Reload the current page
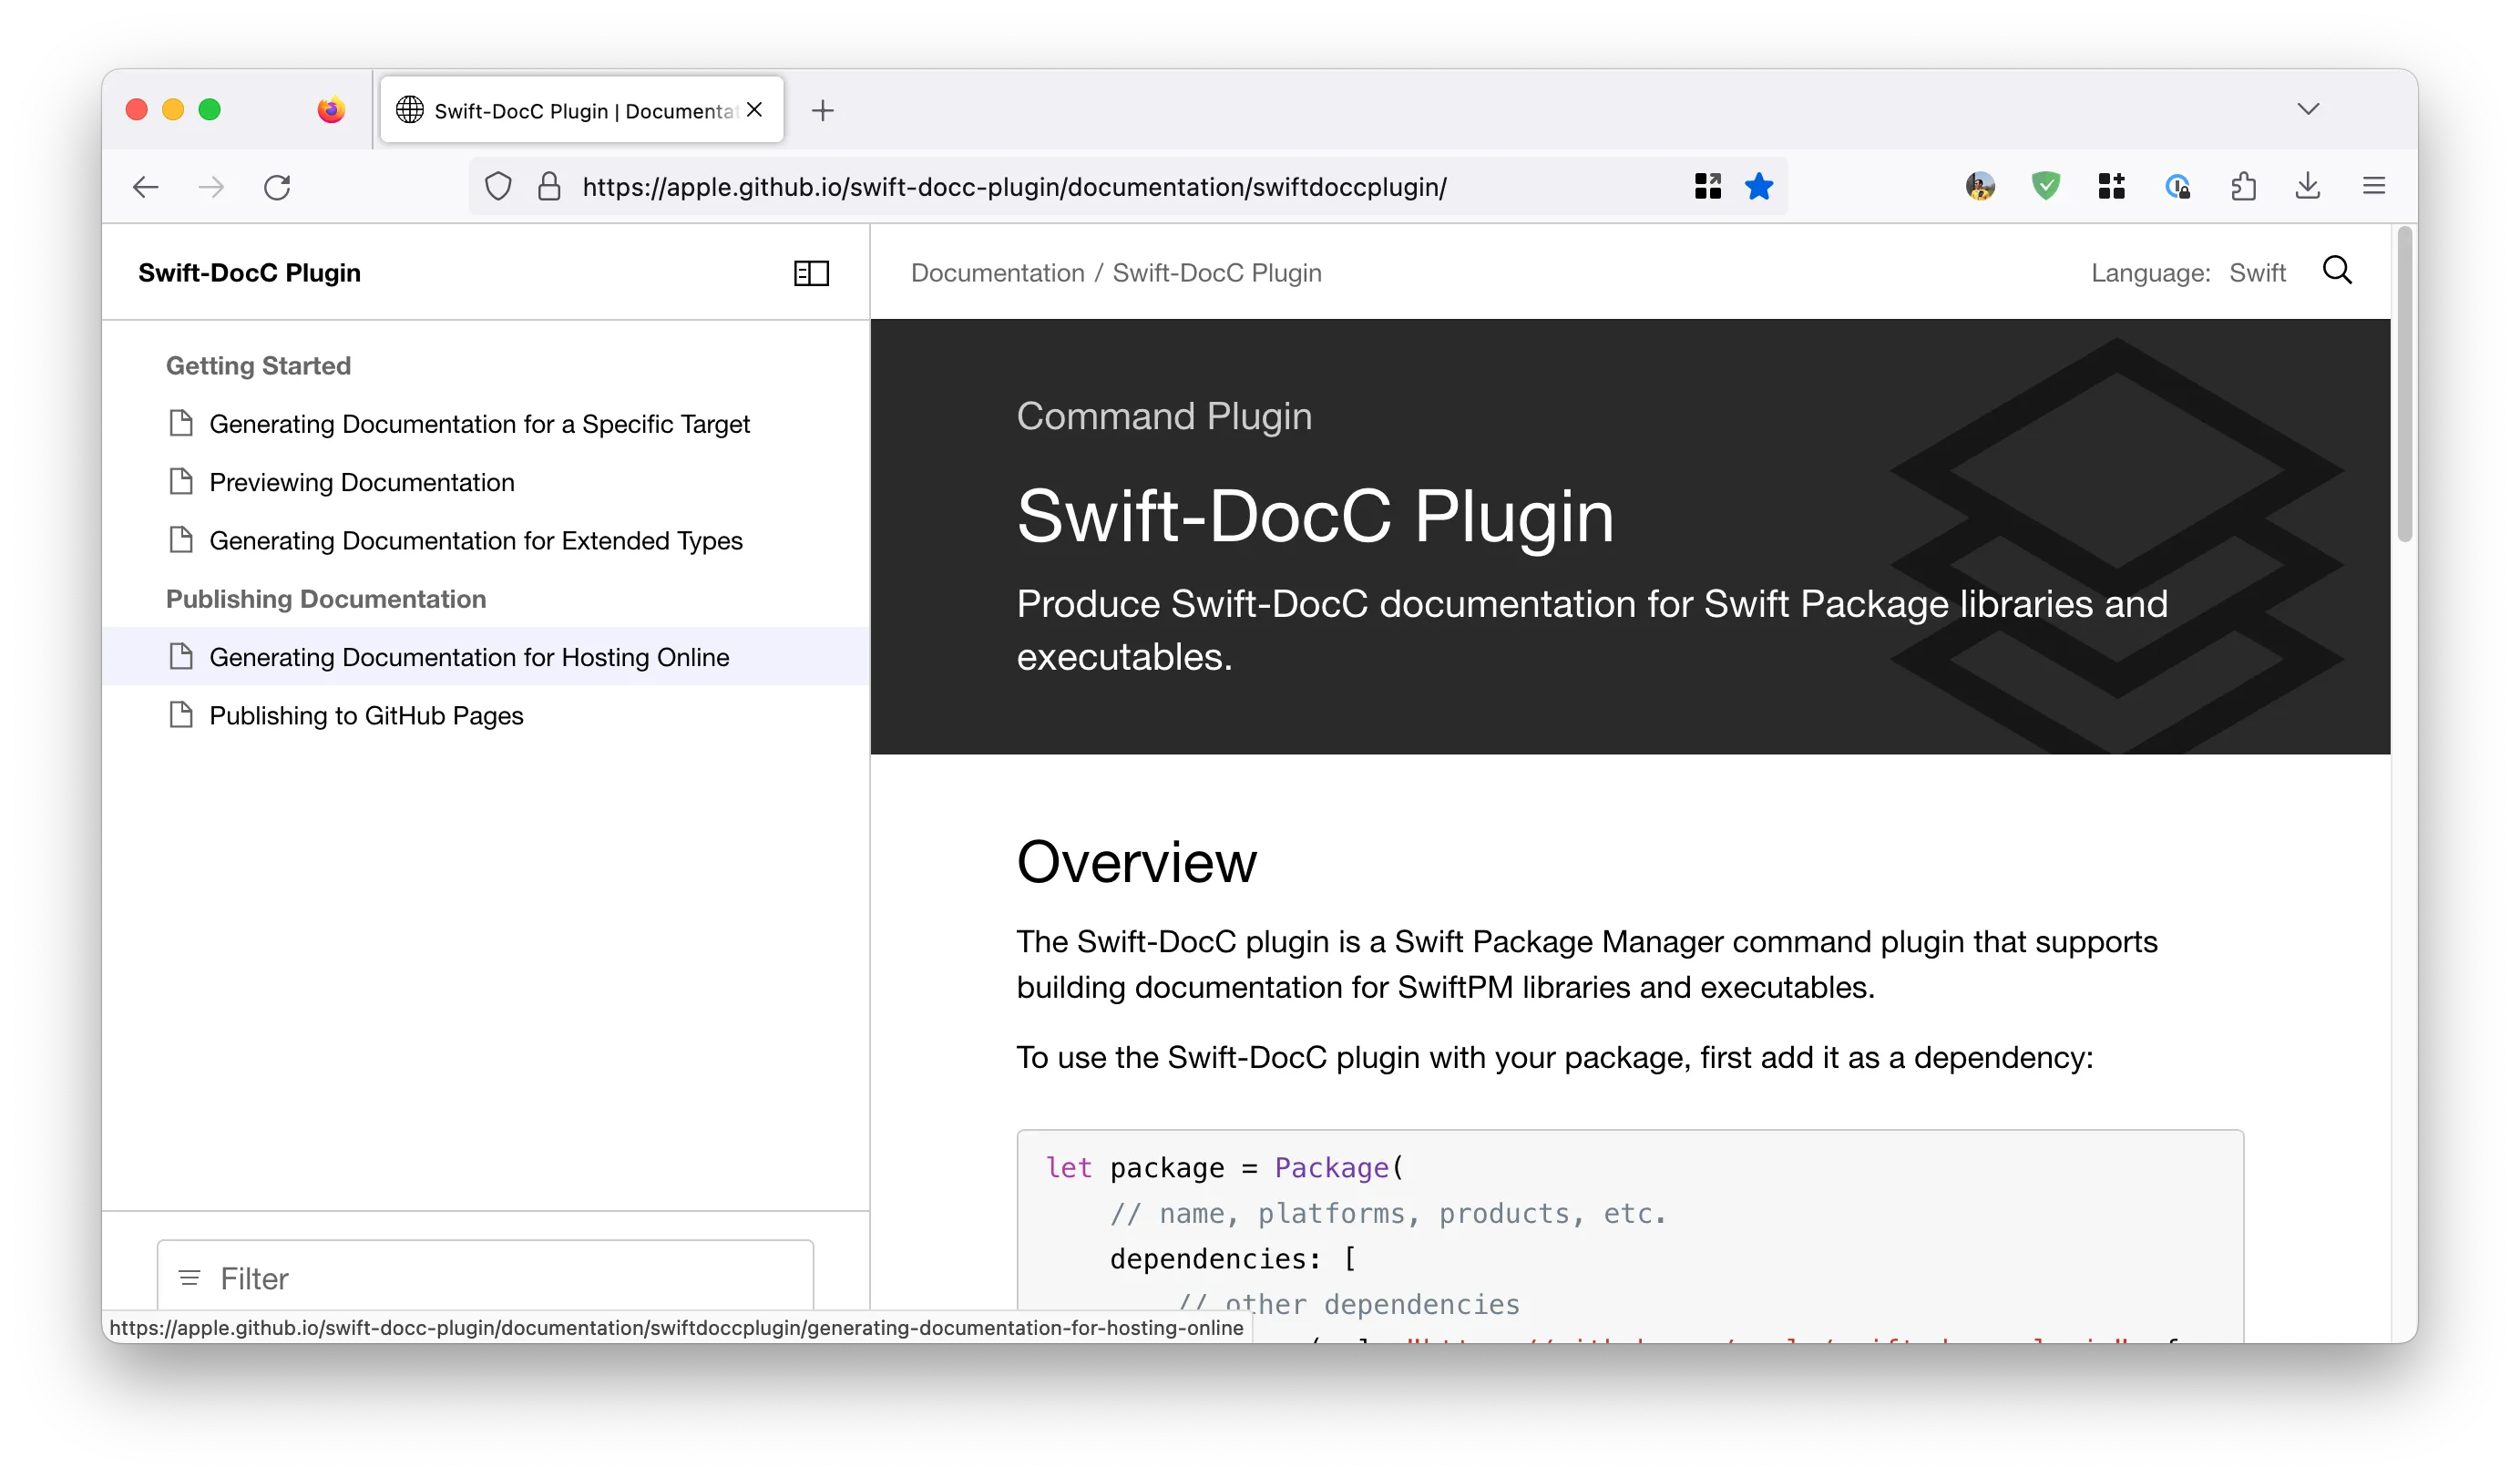This screenshot has width=2520, height=1478. 277,187
